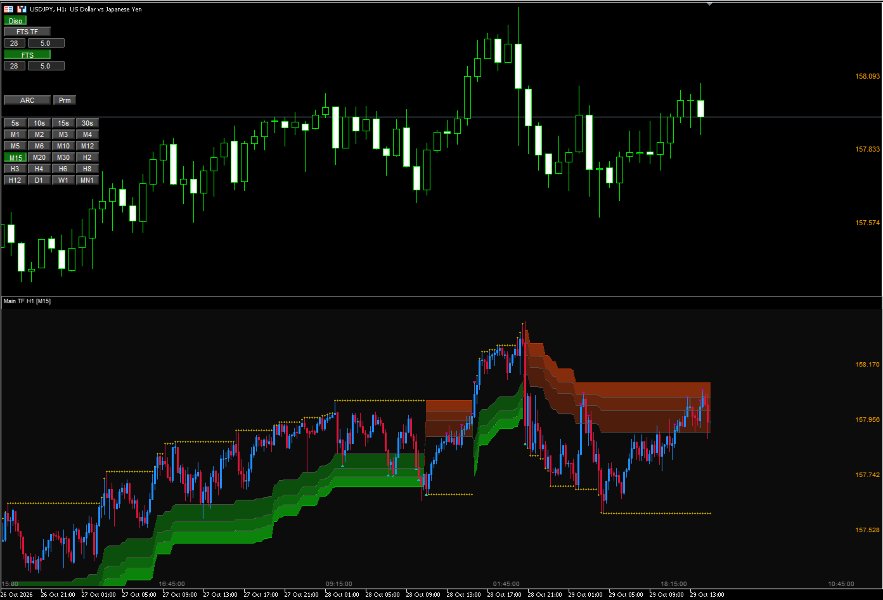Click the 26 Oct 2026 date label

[x=17, y=595]
